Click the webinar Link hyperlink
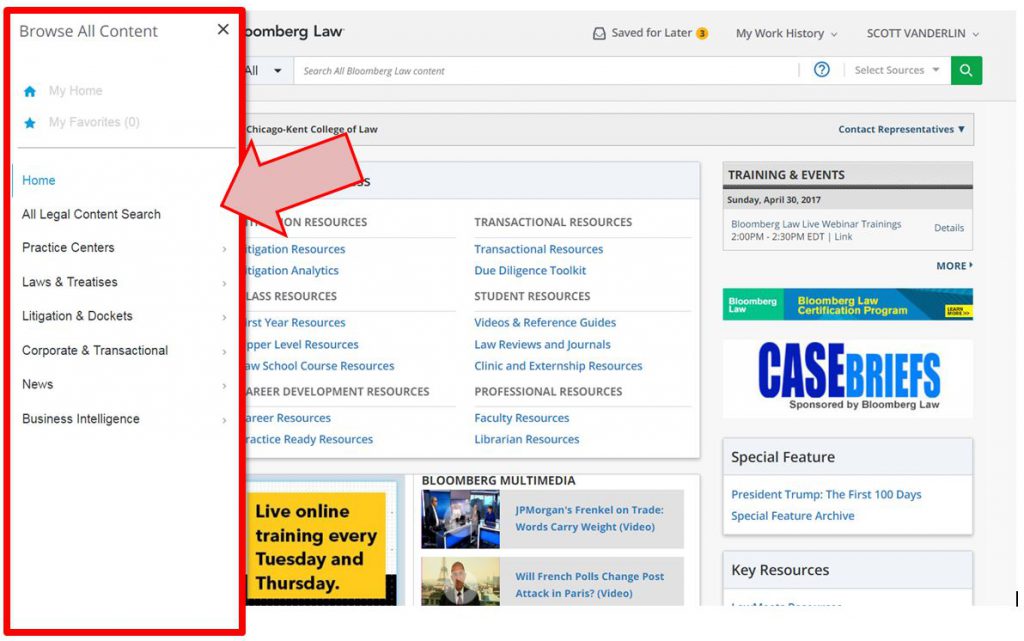The width and height of the screenshot is (1024, 641). (843, 236)
